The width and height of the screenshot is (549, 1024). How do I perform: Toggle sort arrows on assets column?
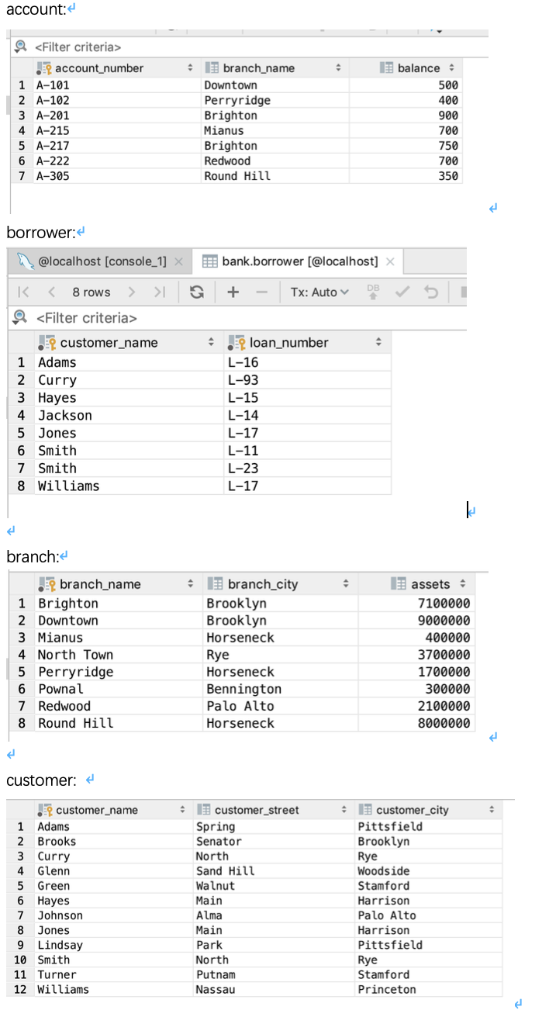coord(463,584)
